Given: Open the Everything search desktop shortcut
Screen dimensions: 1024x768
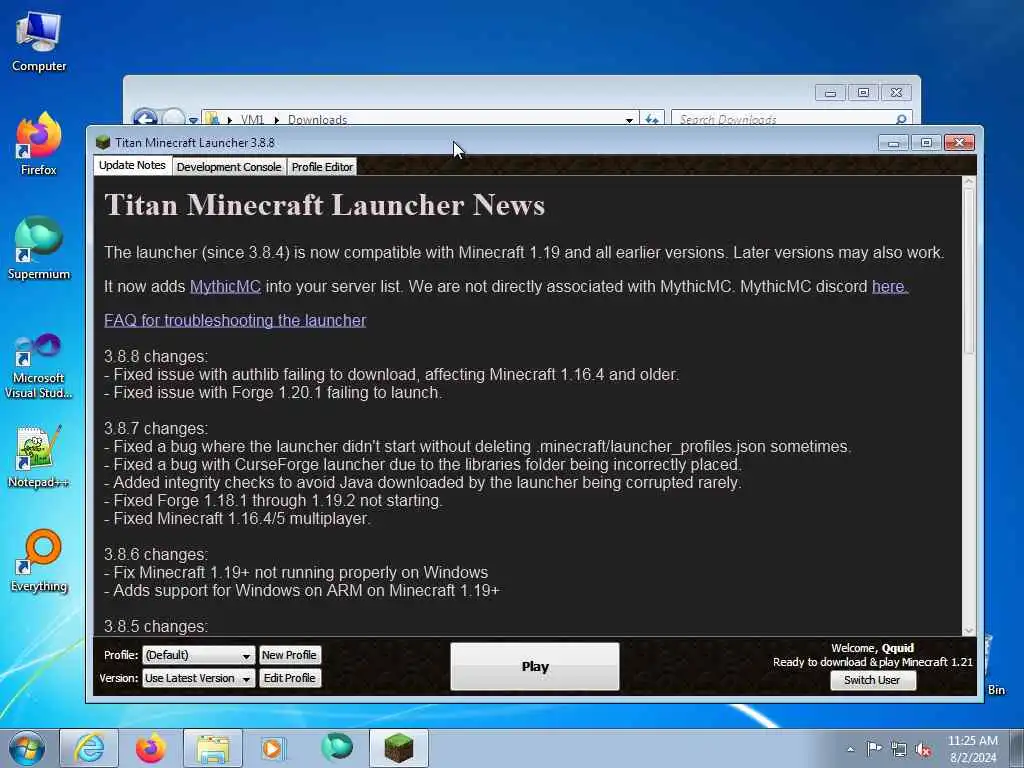Looking at the screenshot, I should [39, 560].
